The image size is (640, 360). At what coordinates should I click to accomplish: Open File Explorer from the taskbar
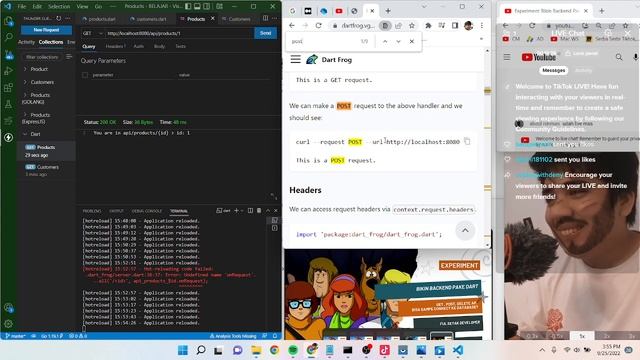[256, 350]
